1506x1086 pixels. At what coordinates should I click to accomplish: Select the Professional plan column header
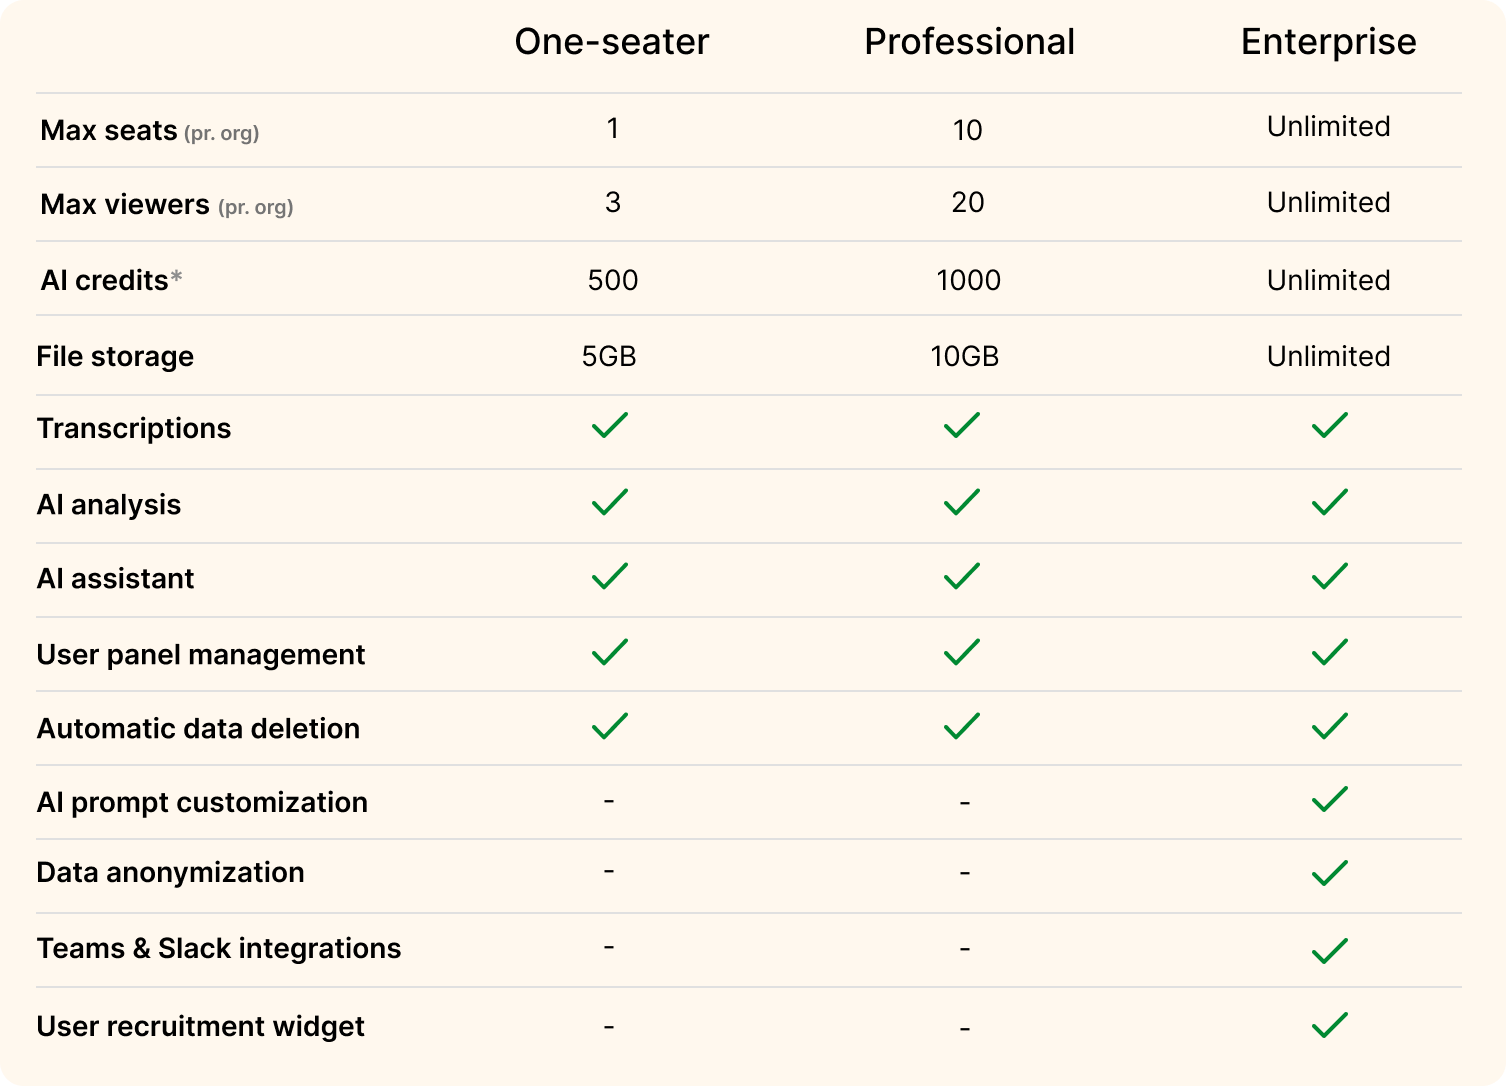(x=969, y=42)
